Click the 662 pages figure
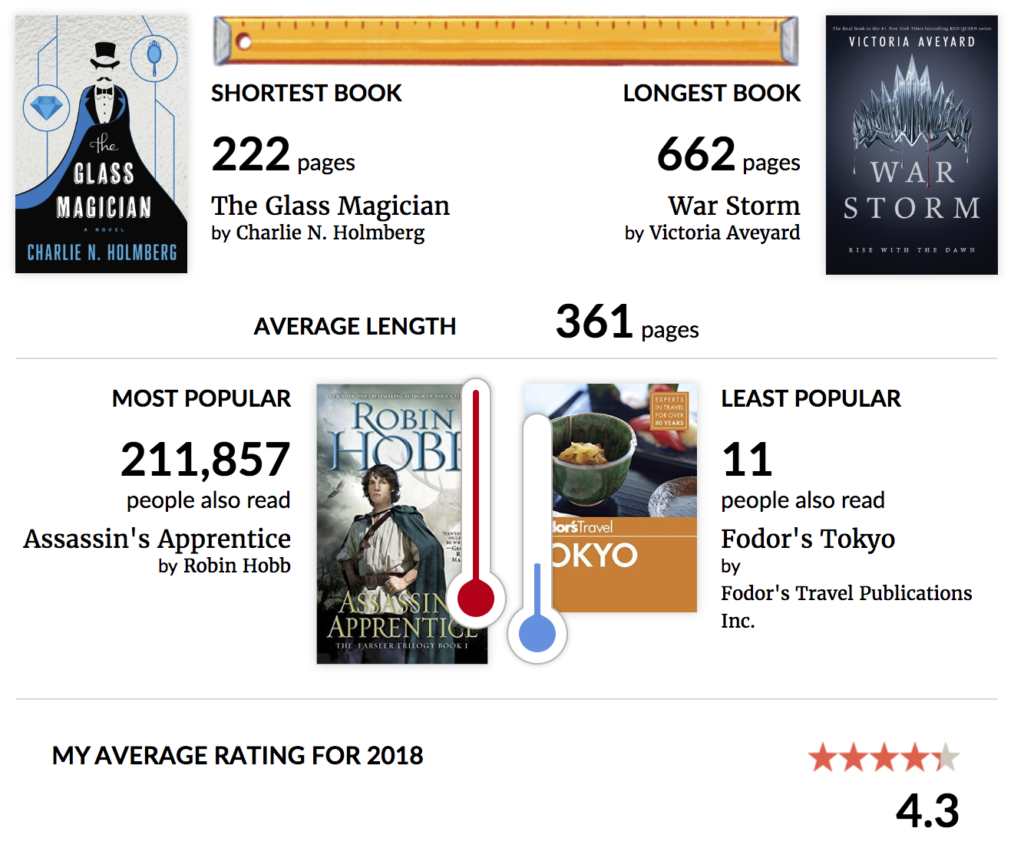Image resolution: width=1024 pixels, height=861 pixels. 729,155
